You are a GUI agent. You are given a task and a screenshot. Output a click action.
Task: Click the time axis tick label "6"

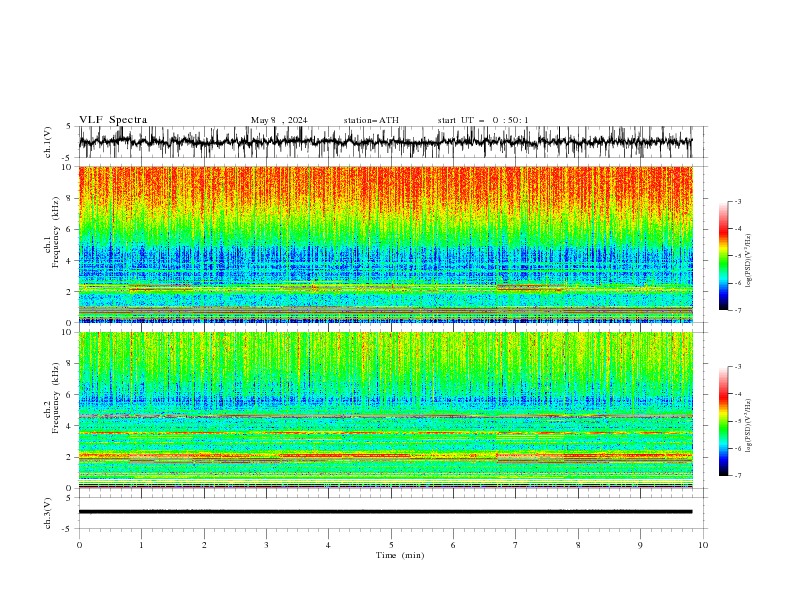pos(453,545)
